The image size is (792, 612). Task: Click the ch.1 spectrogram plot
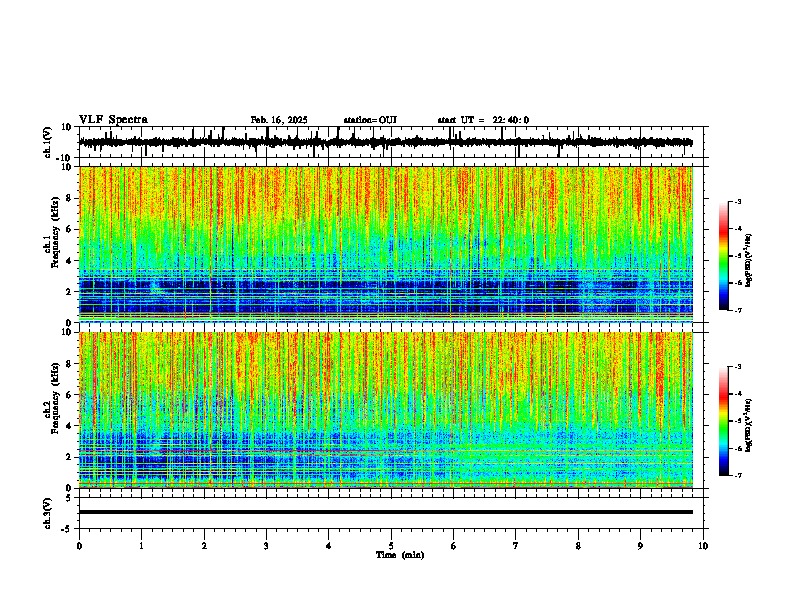pos(386,244)
